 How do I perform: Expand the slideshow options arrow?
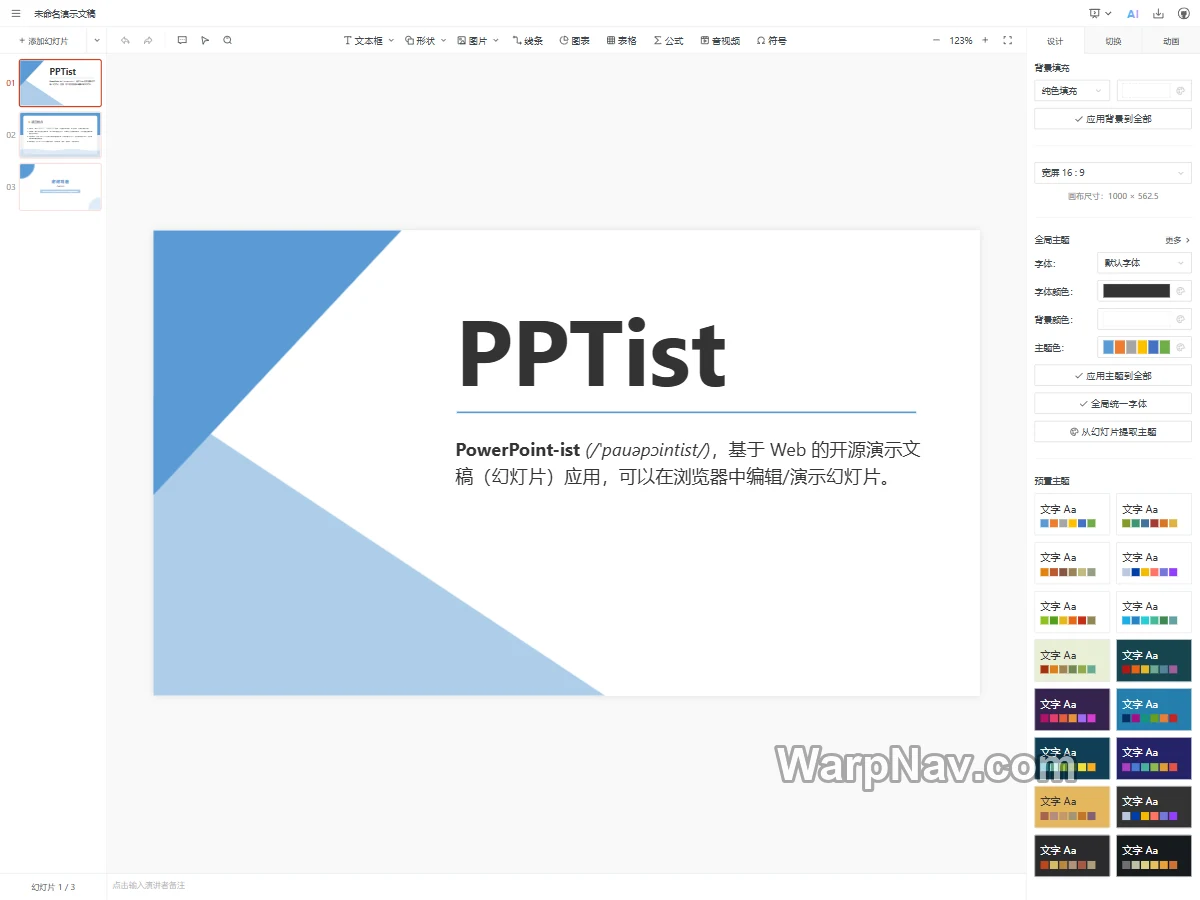1108,13
